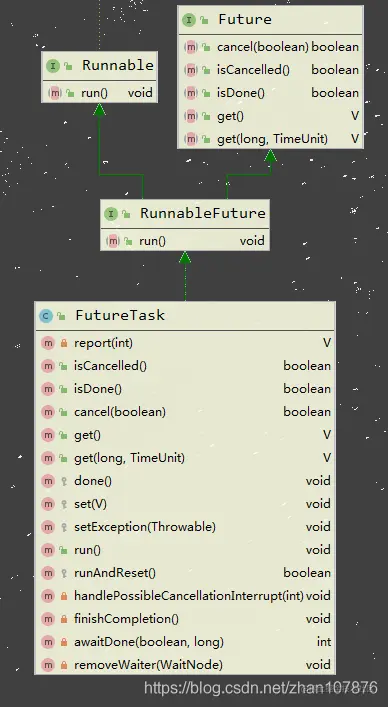Select the Future interface header
The image size is (388, 707).
(270, 20)
